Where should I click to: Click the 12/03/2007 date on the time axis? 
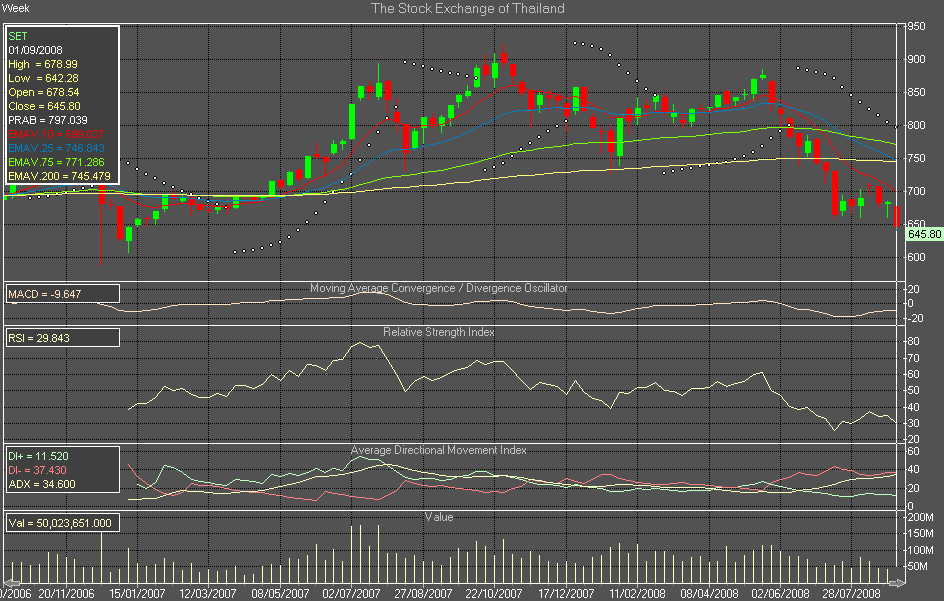point(208,594)
